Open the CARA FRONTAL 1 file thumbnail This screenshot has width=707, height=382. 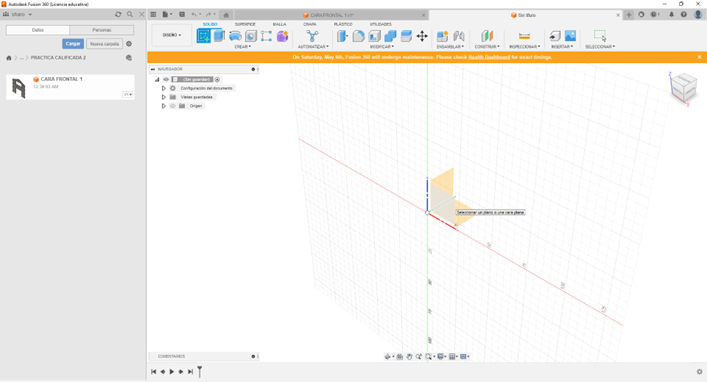tap(18, 87)
